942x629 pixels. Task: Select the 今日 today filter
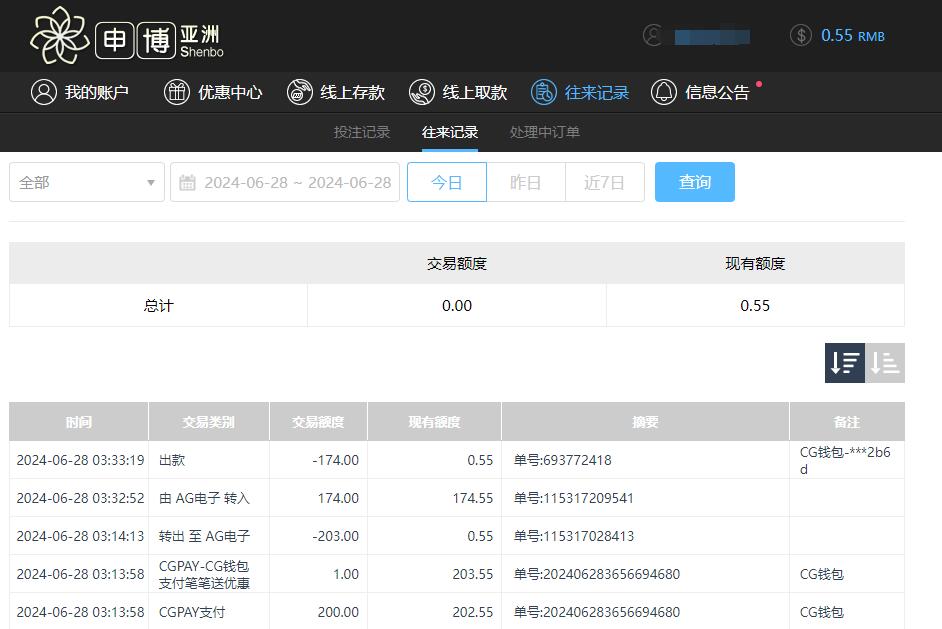click(x=446, y=181)
